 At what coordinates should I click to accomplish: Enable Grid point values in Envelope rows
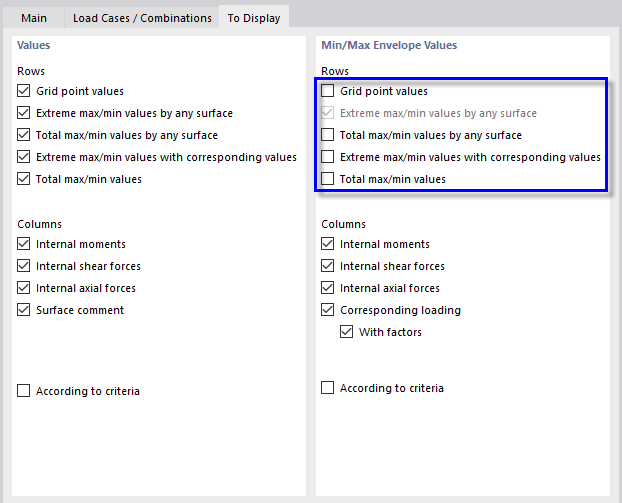point(328,91)
